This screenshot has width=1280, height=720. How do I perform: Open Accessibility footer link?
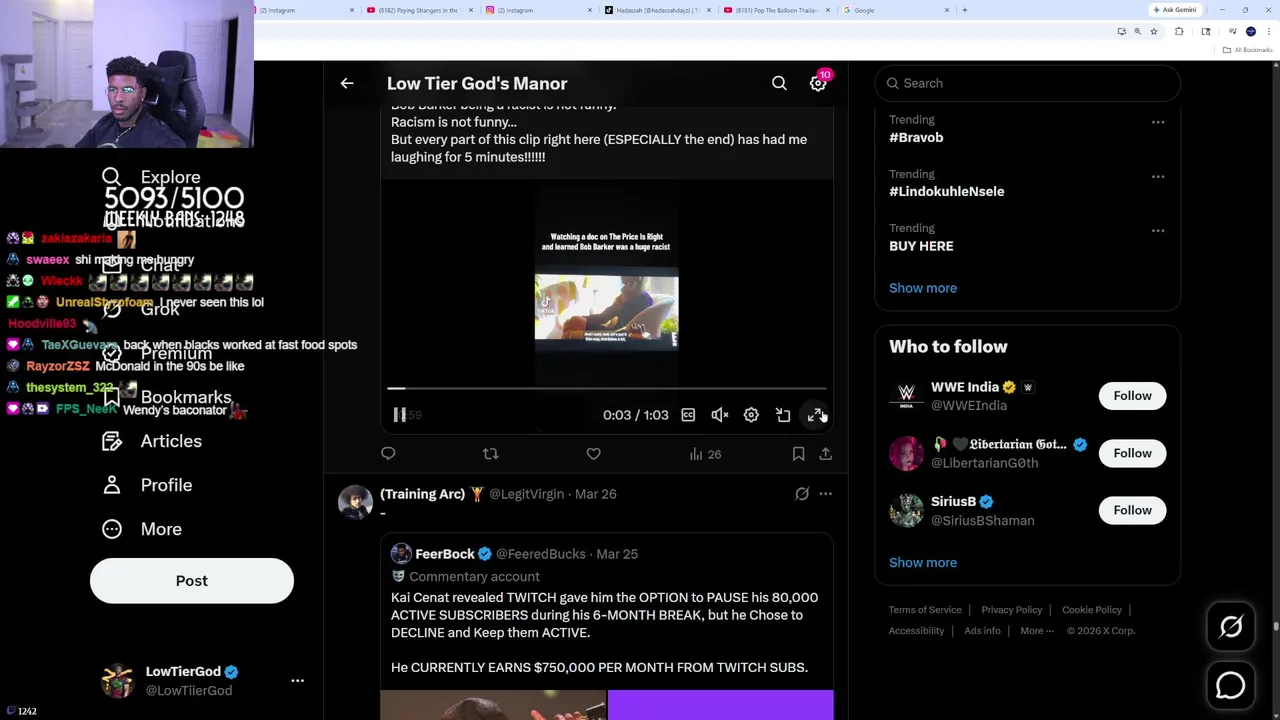(x=916, y=631)
